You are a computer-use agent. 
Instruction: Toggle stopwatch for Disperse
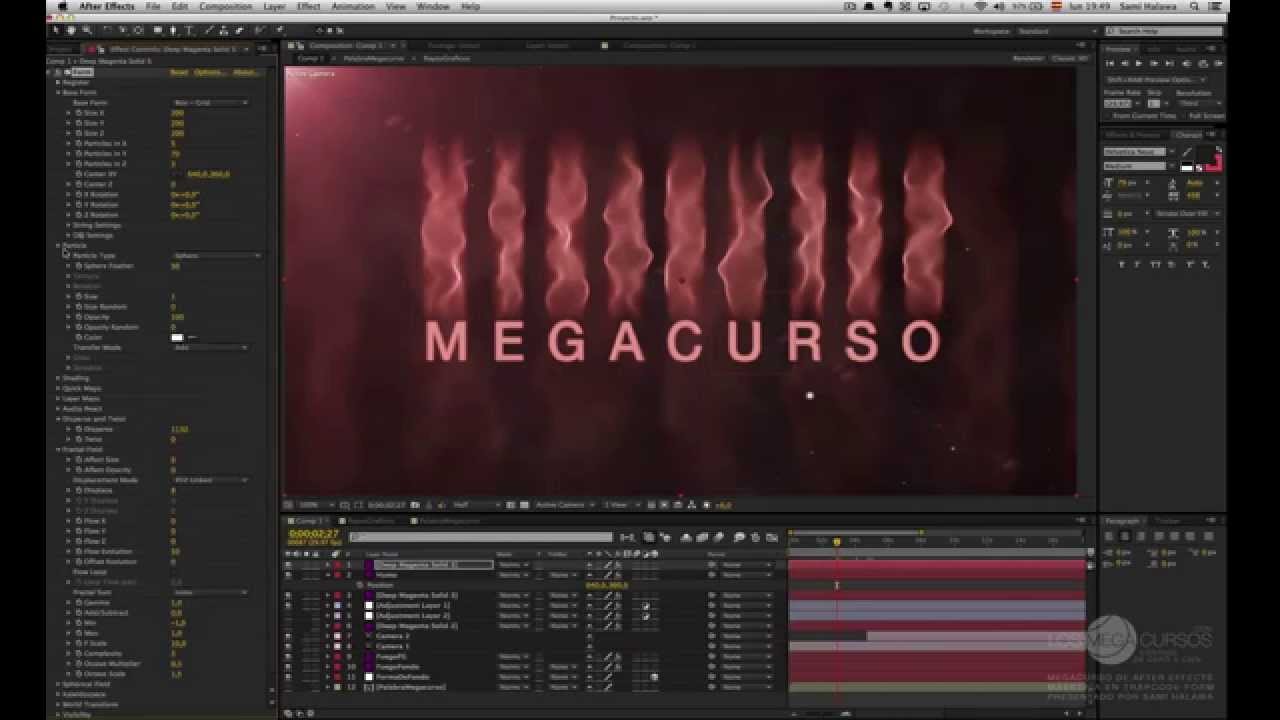[x=78, y=429]
